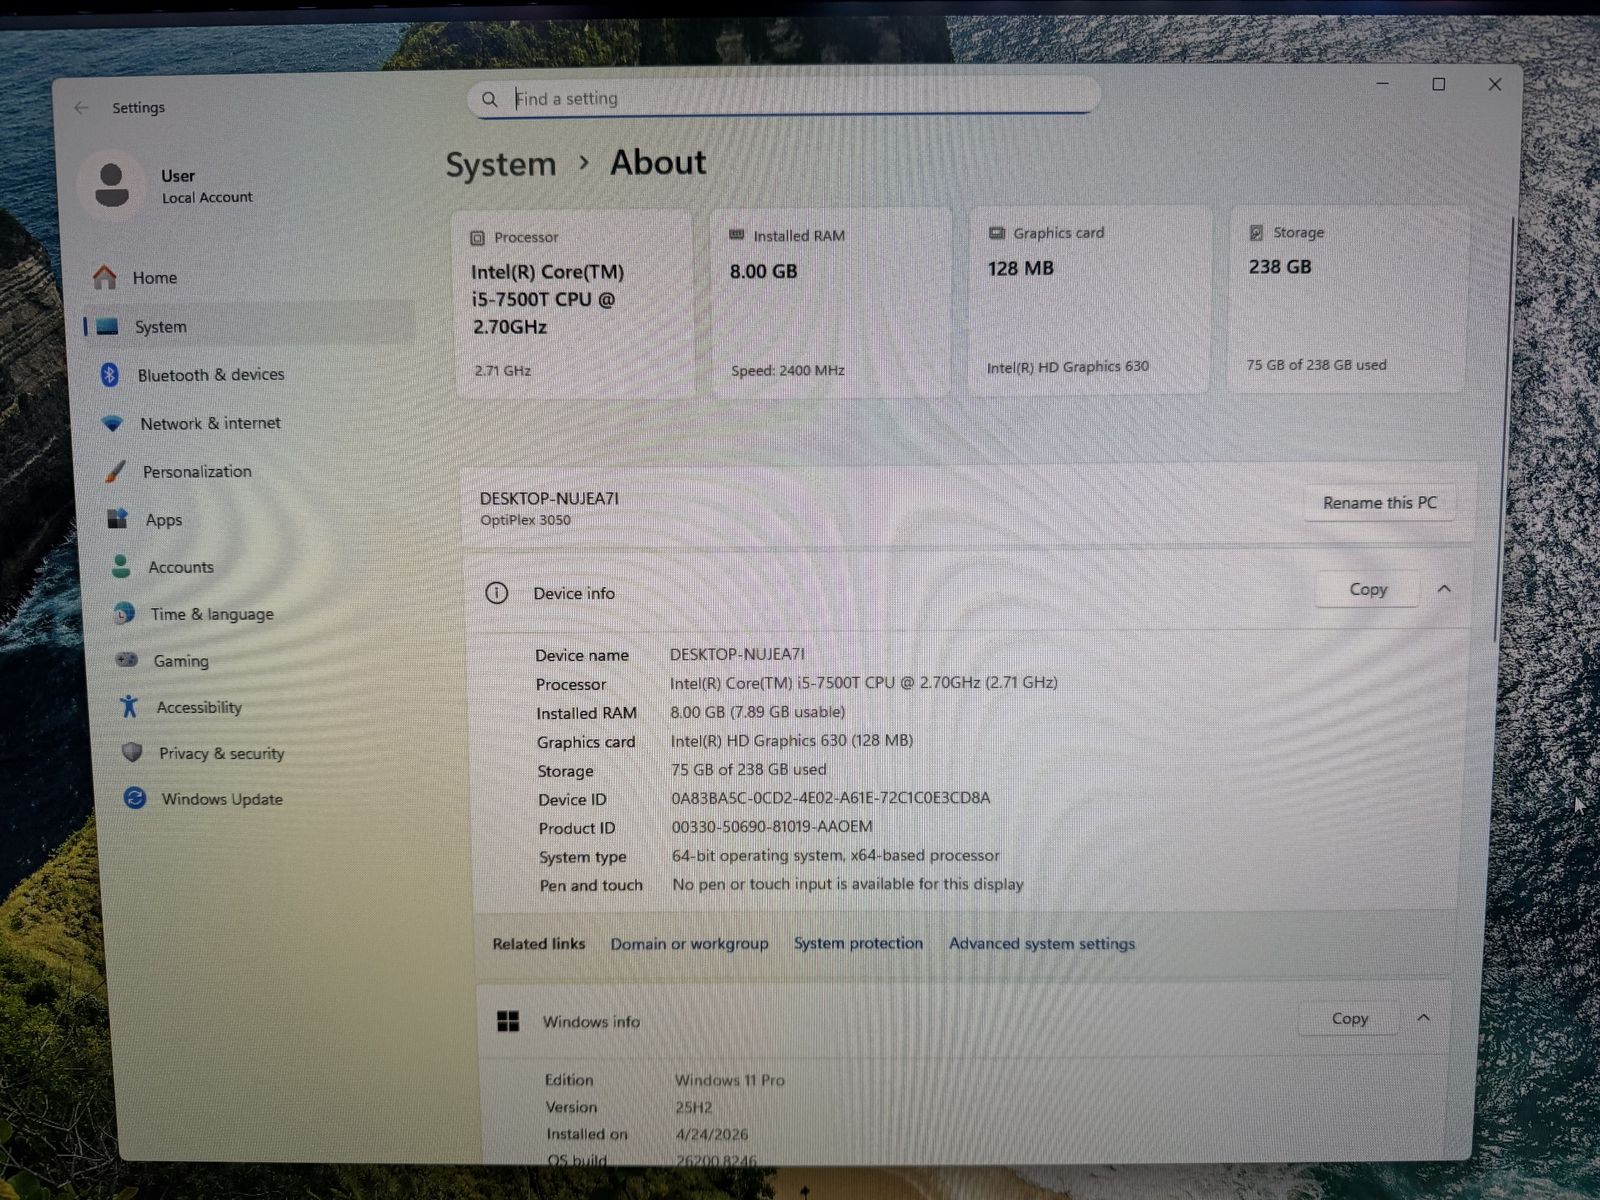Open the Apps settings icon

[118, 519]
